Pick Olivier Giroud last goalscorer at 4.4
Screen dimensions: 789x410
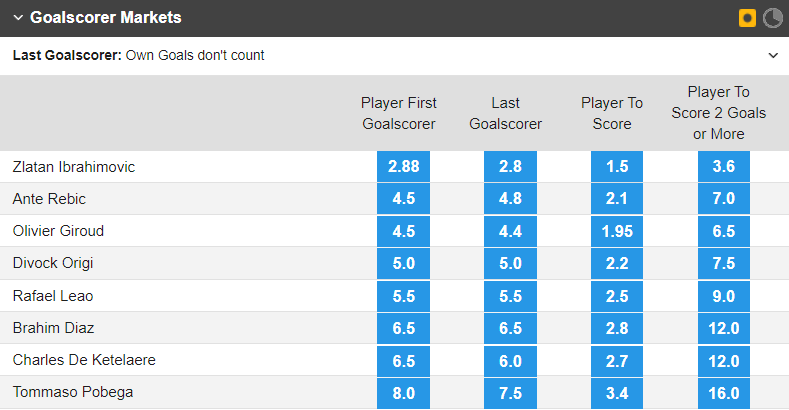click(x=510, y=231)
